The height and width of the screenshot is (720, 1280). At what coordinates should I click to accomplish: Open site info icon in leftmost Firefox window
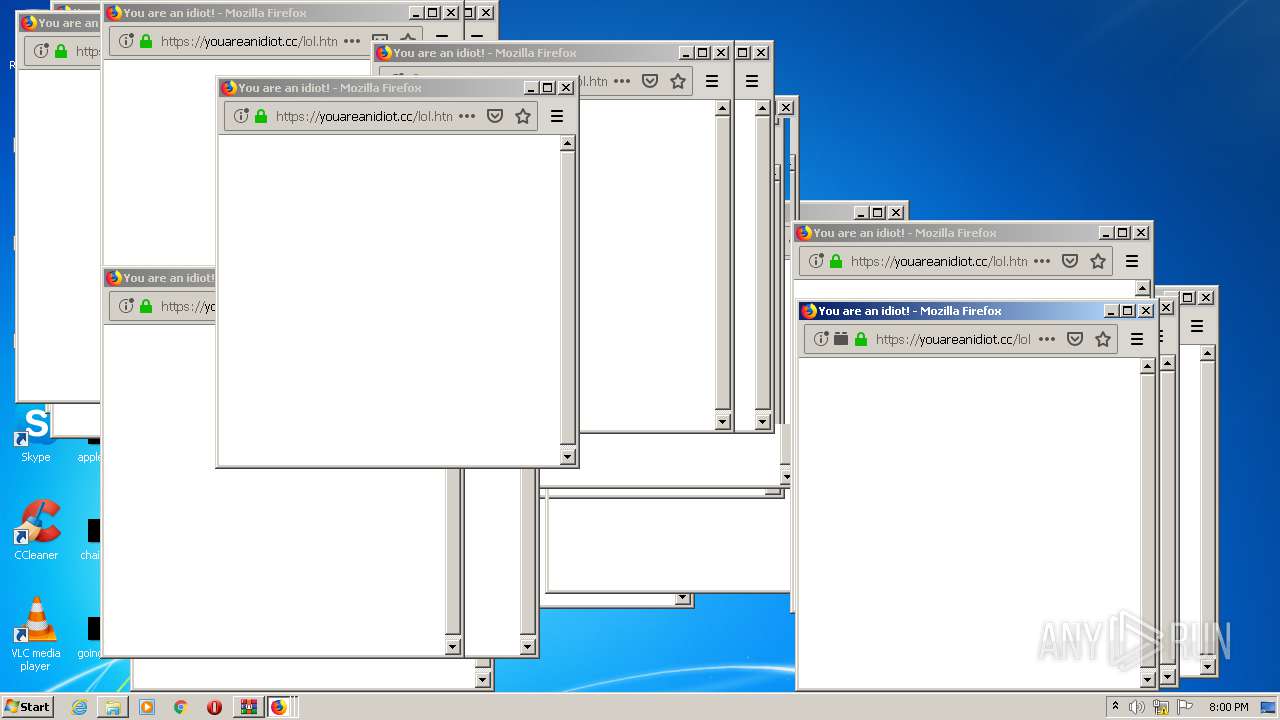[x=41, y=51]
